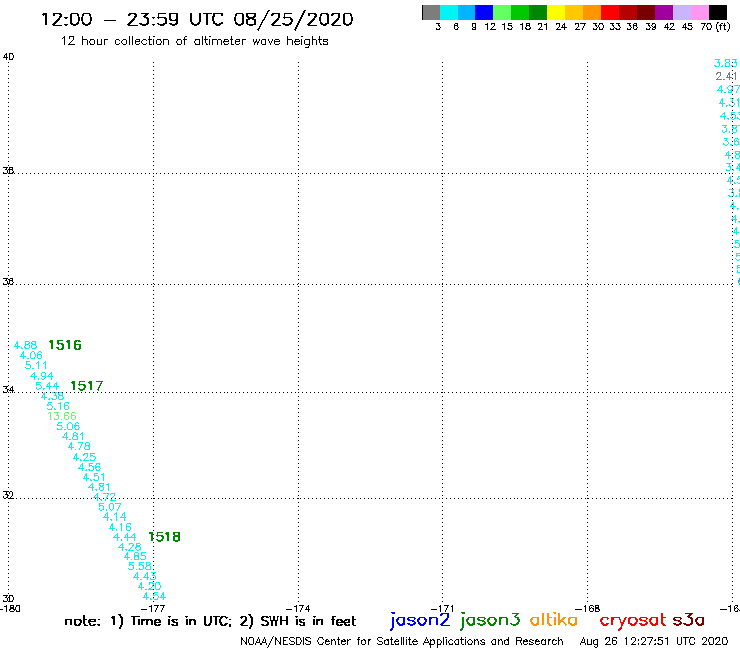Click the (ft) unit label in legend
The image size is (740, 650).
tap(722, 27)
